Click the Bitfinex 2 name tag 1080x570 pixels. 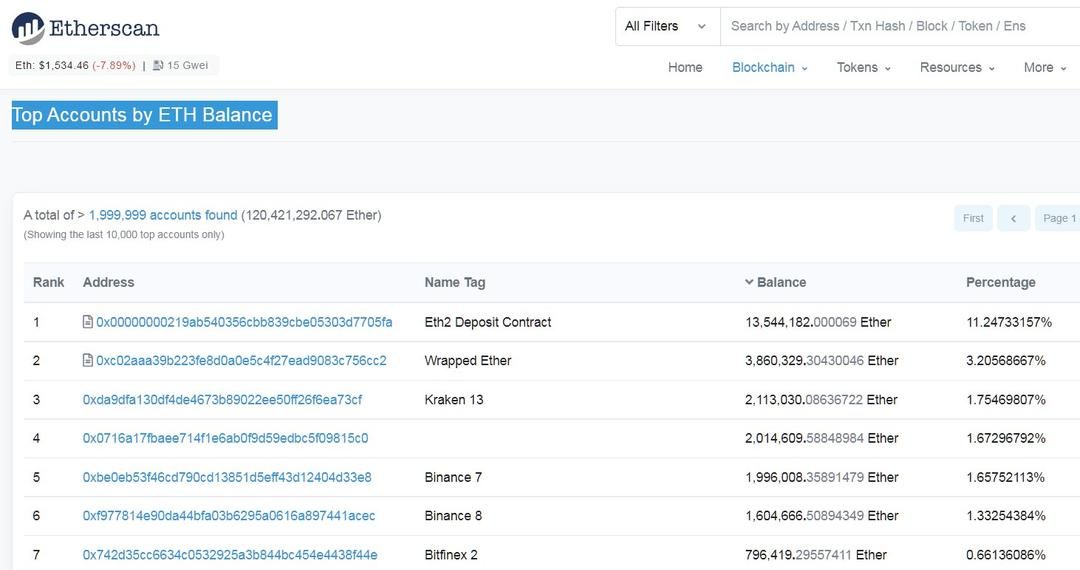451,555
